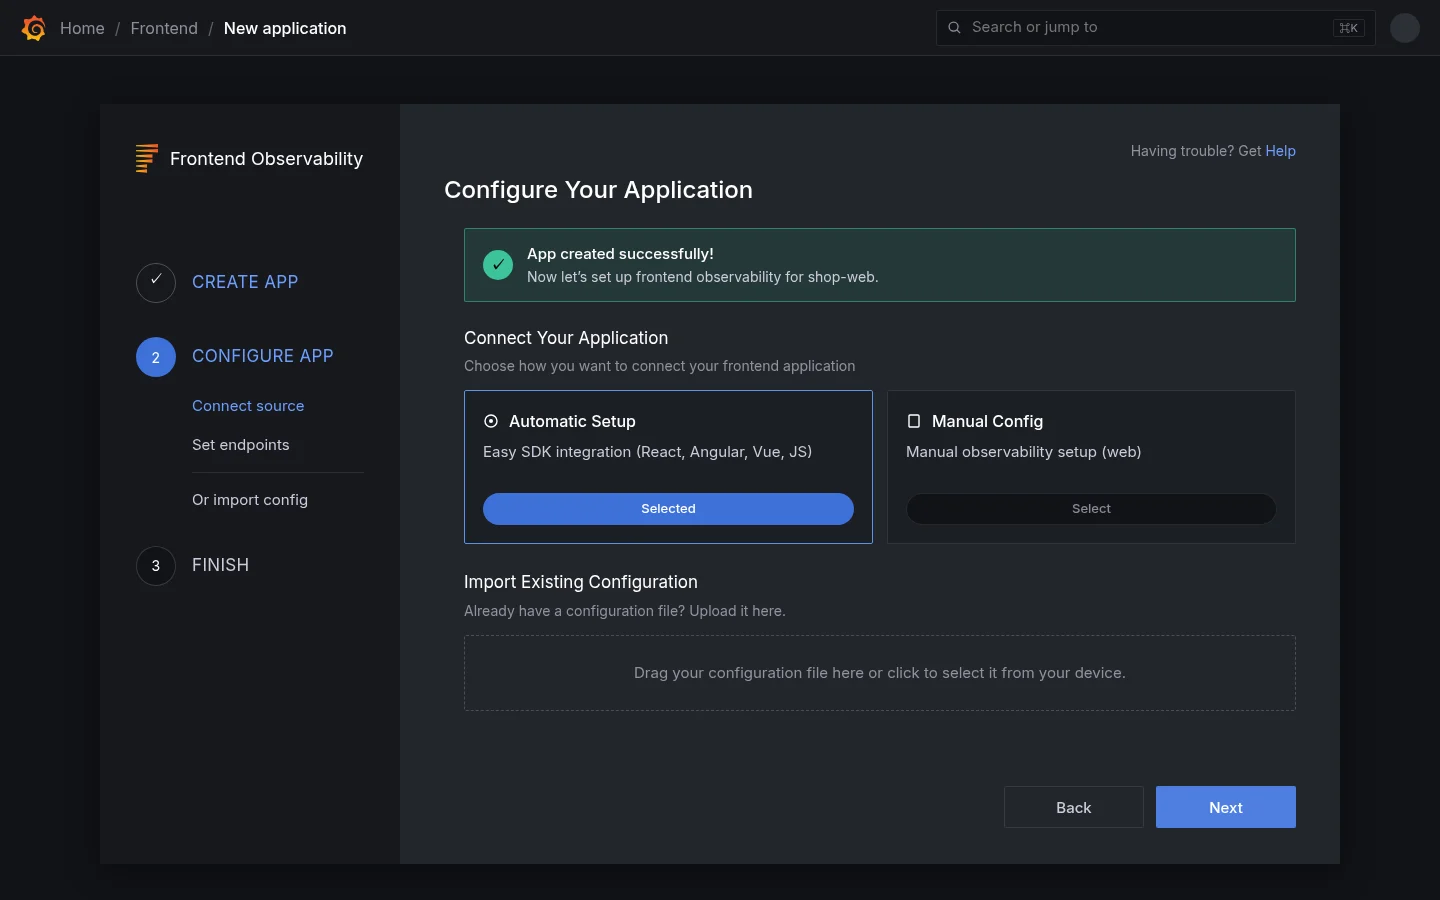Click the search magnifier icon

point(954,28)
